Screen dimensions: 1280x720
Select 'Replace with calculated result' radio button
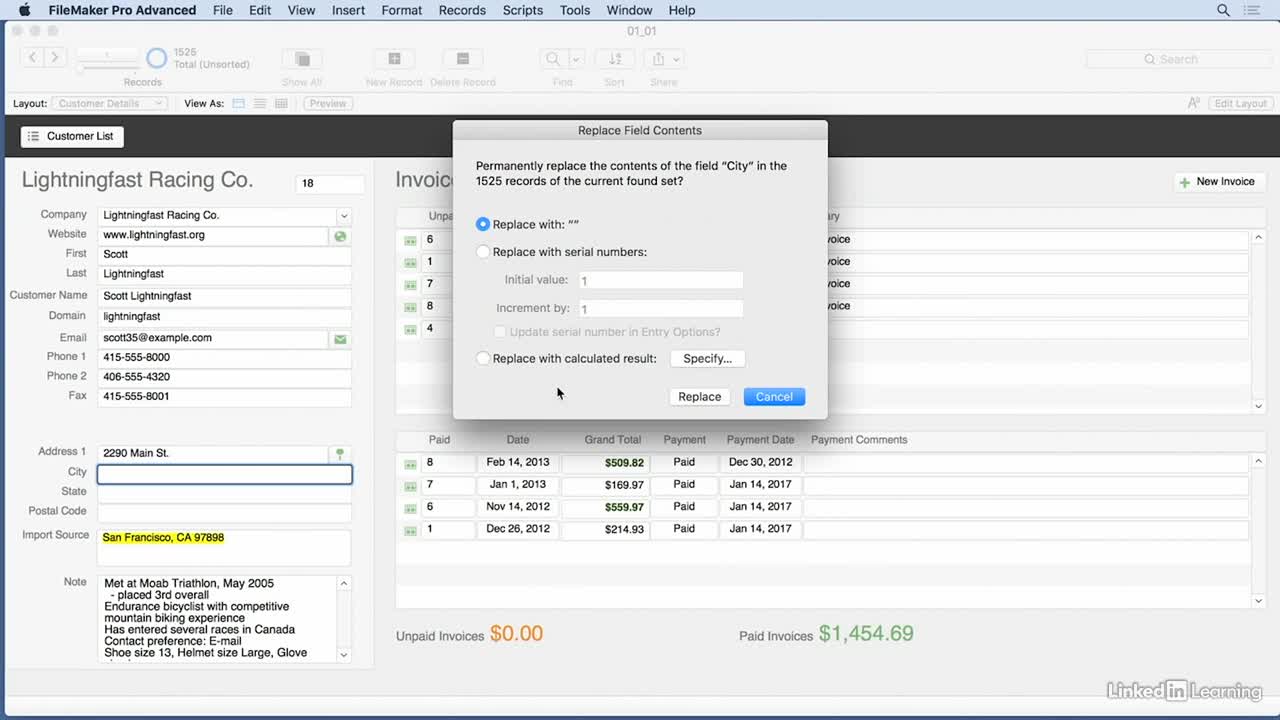[x=483, y=358]
